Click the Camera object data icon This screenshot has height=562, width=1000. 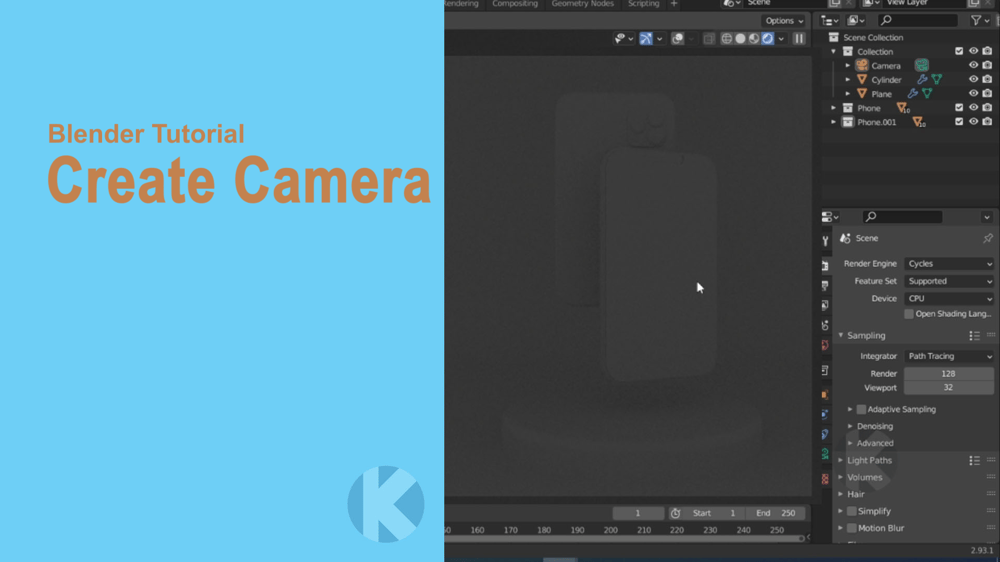point(922,65)
